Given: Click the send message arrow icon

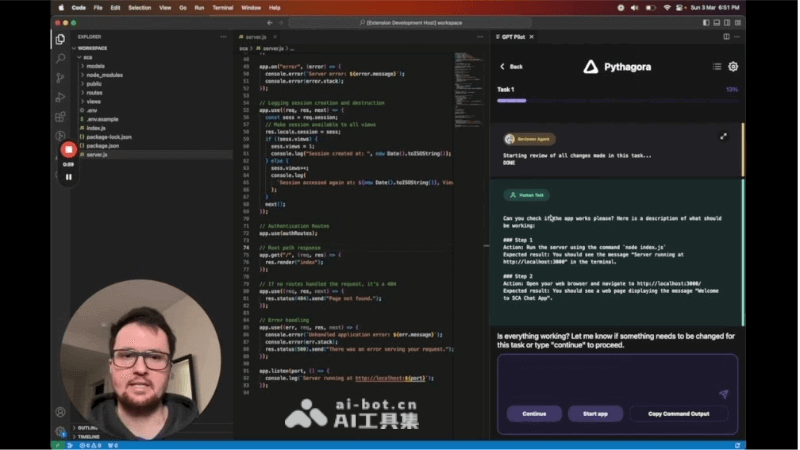Looking at the screenshot, I should click(x=723, y=394).
